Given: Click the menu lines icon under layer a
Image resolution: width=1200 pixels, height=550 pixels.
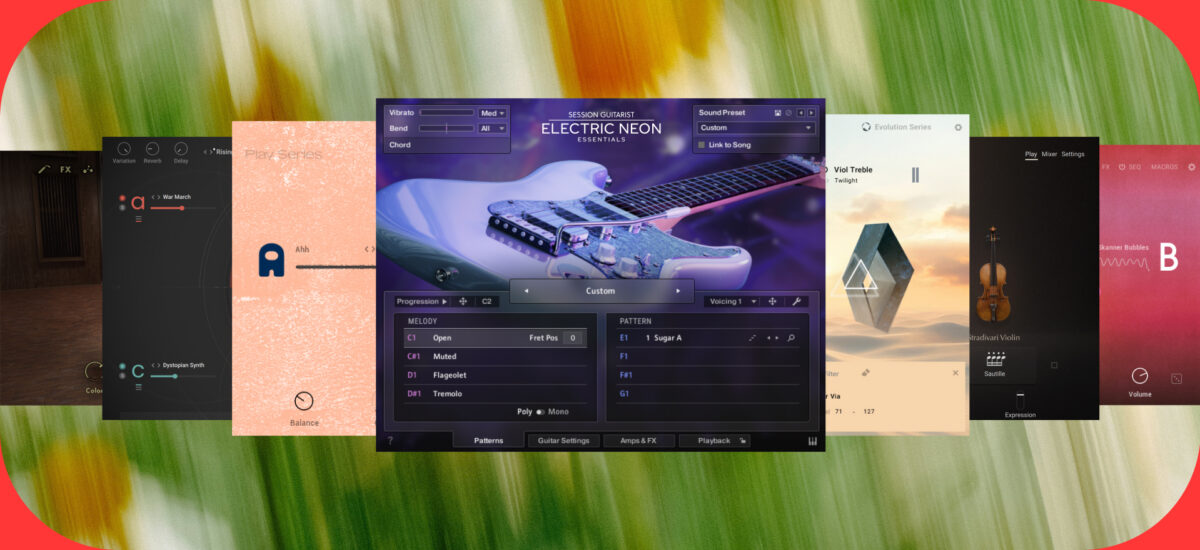Looking at the screenshot, I should tap(139, 217).
